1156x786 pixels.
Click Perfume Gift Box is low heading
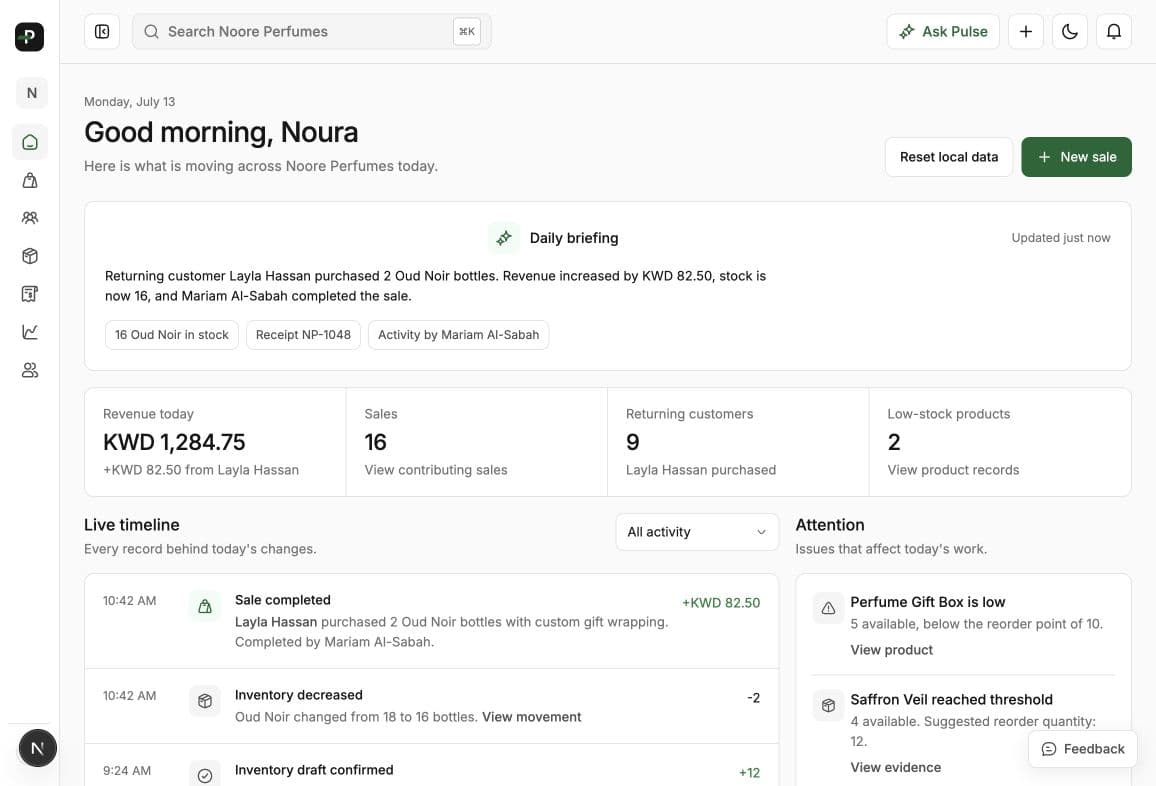[x=927, y=602]
